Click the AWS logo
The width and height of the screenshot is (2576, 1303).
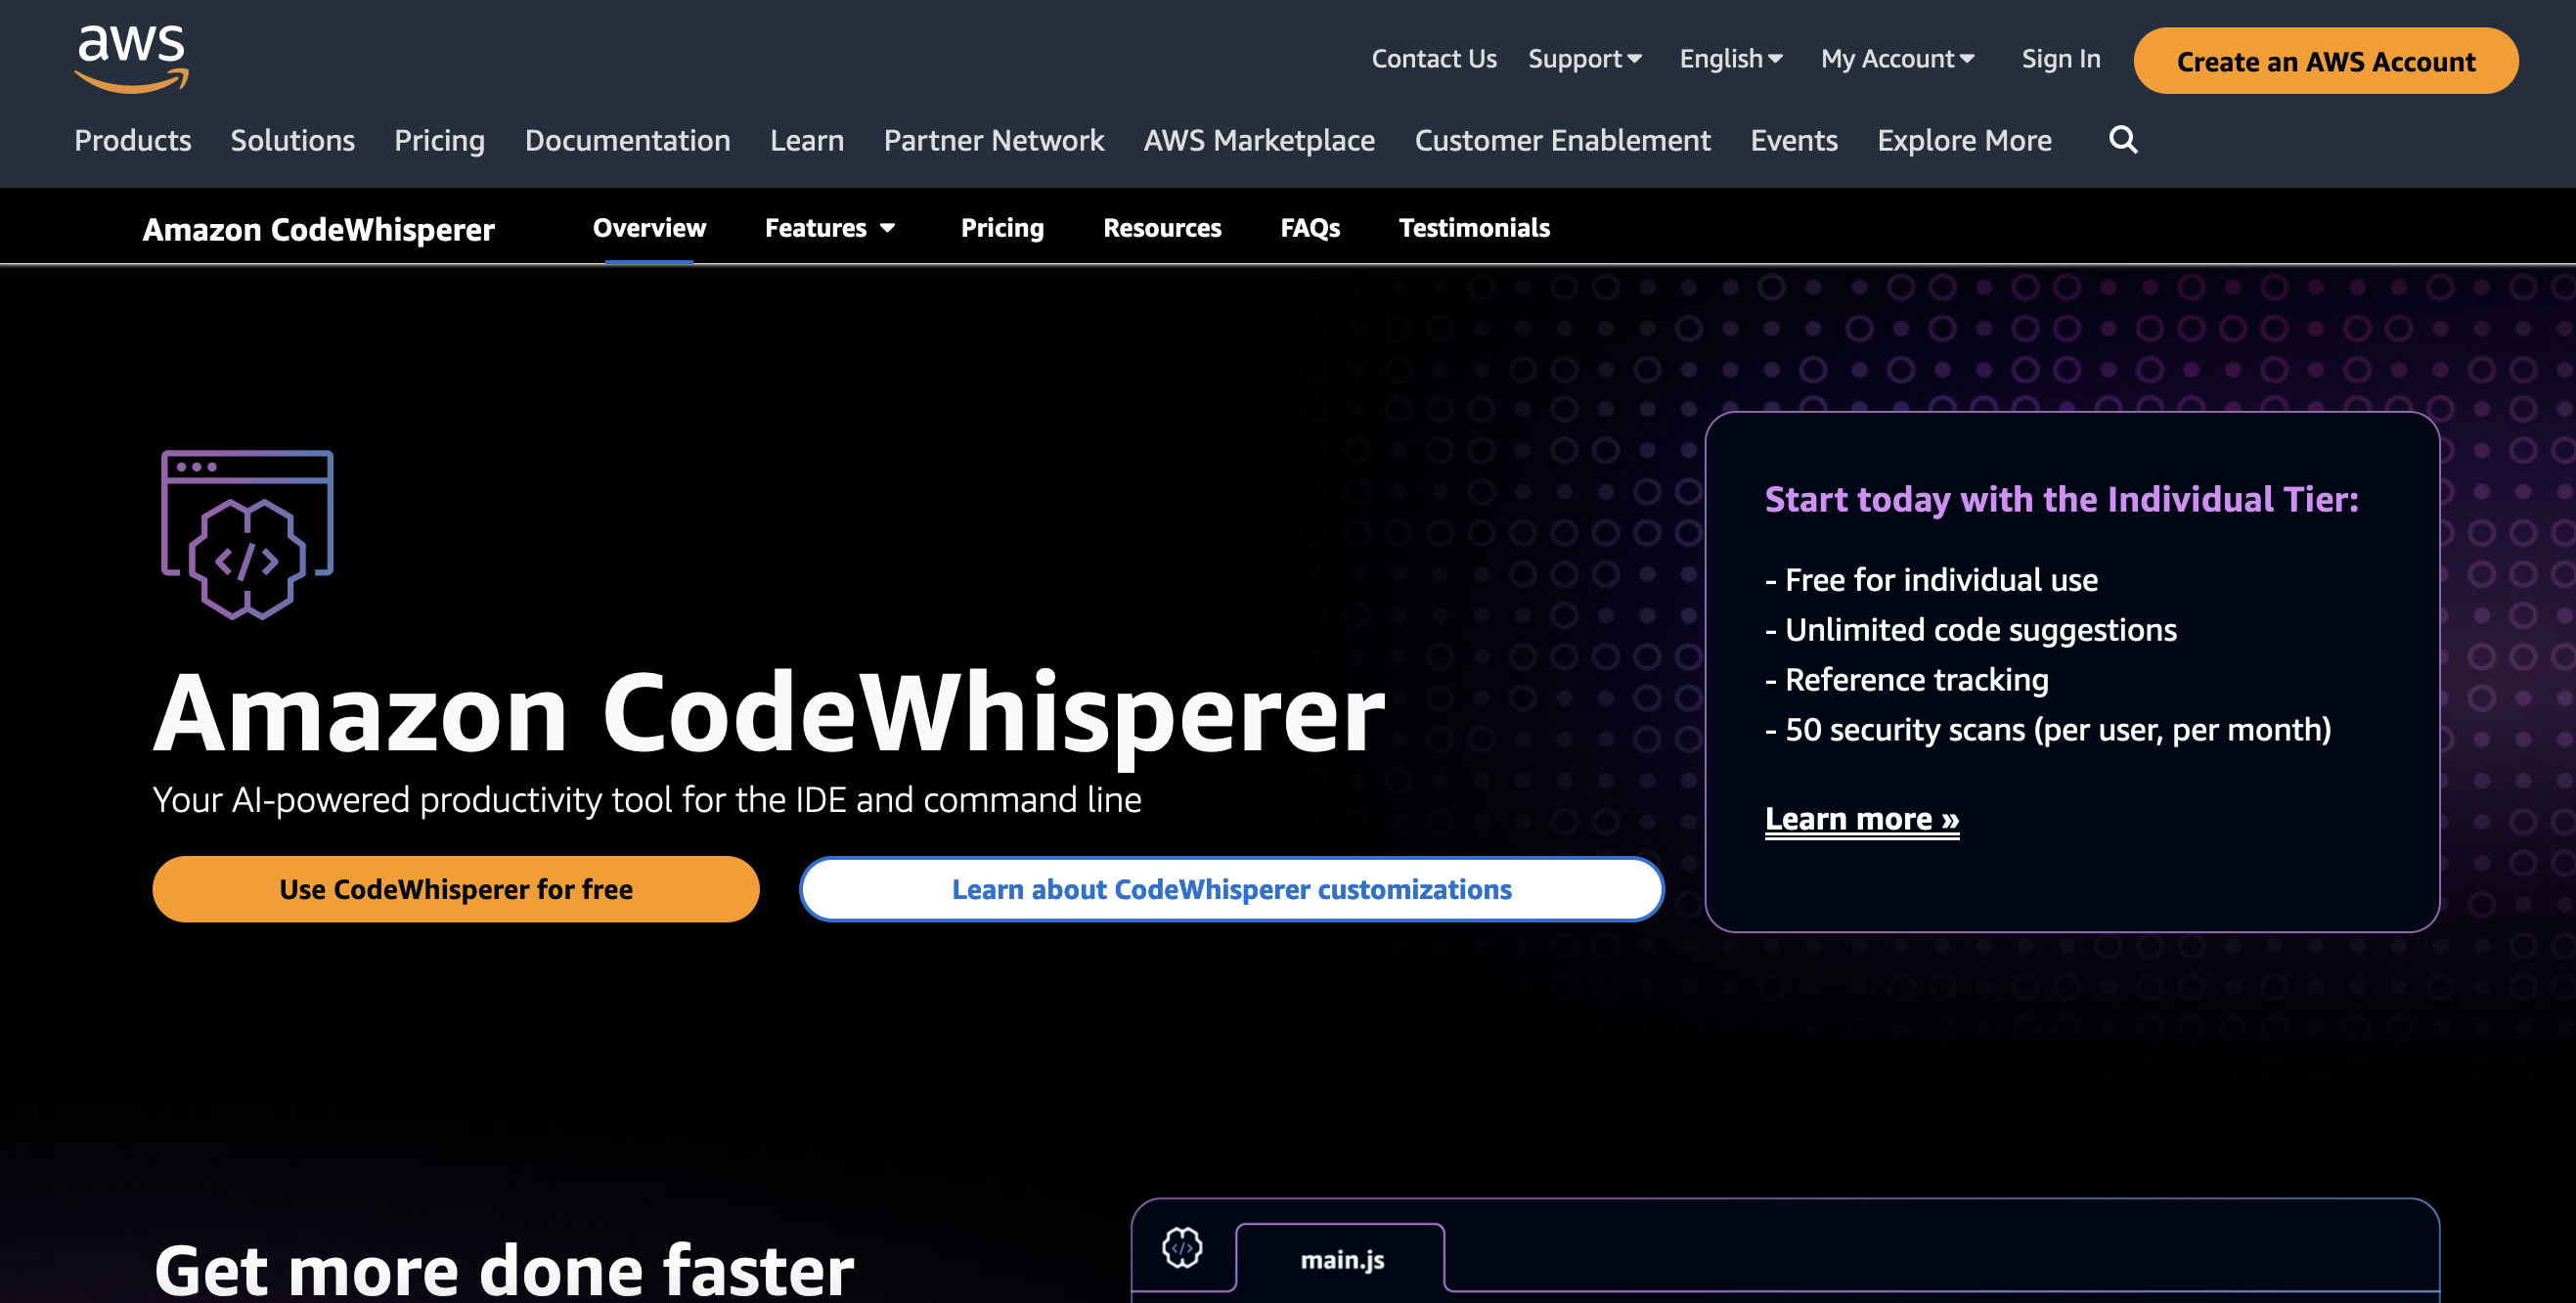[131, 59]
